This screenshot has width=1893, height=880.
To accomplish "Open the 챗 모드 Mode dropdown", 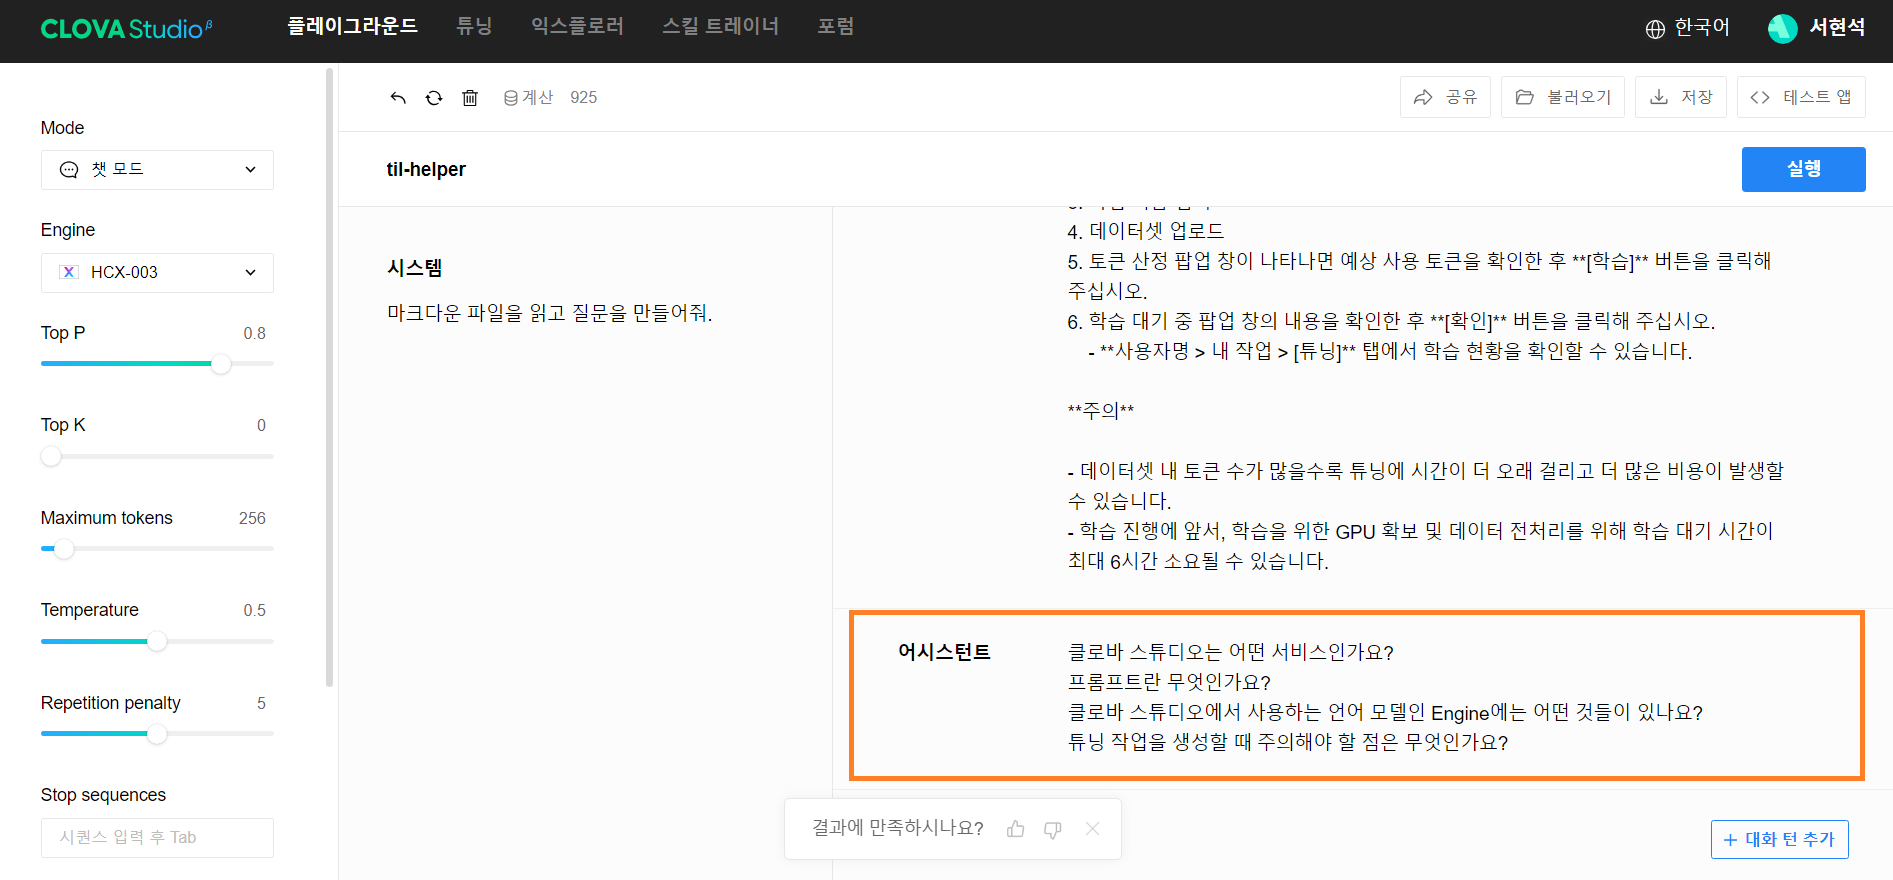I will coord(157,170).
